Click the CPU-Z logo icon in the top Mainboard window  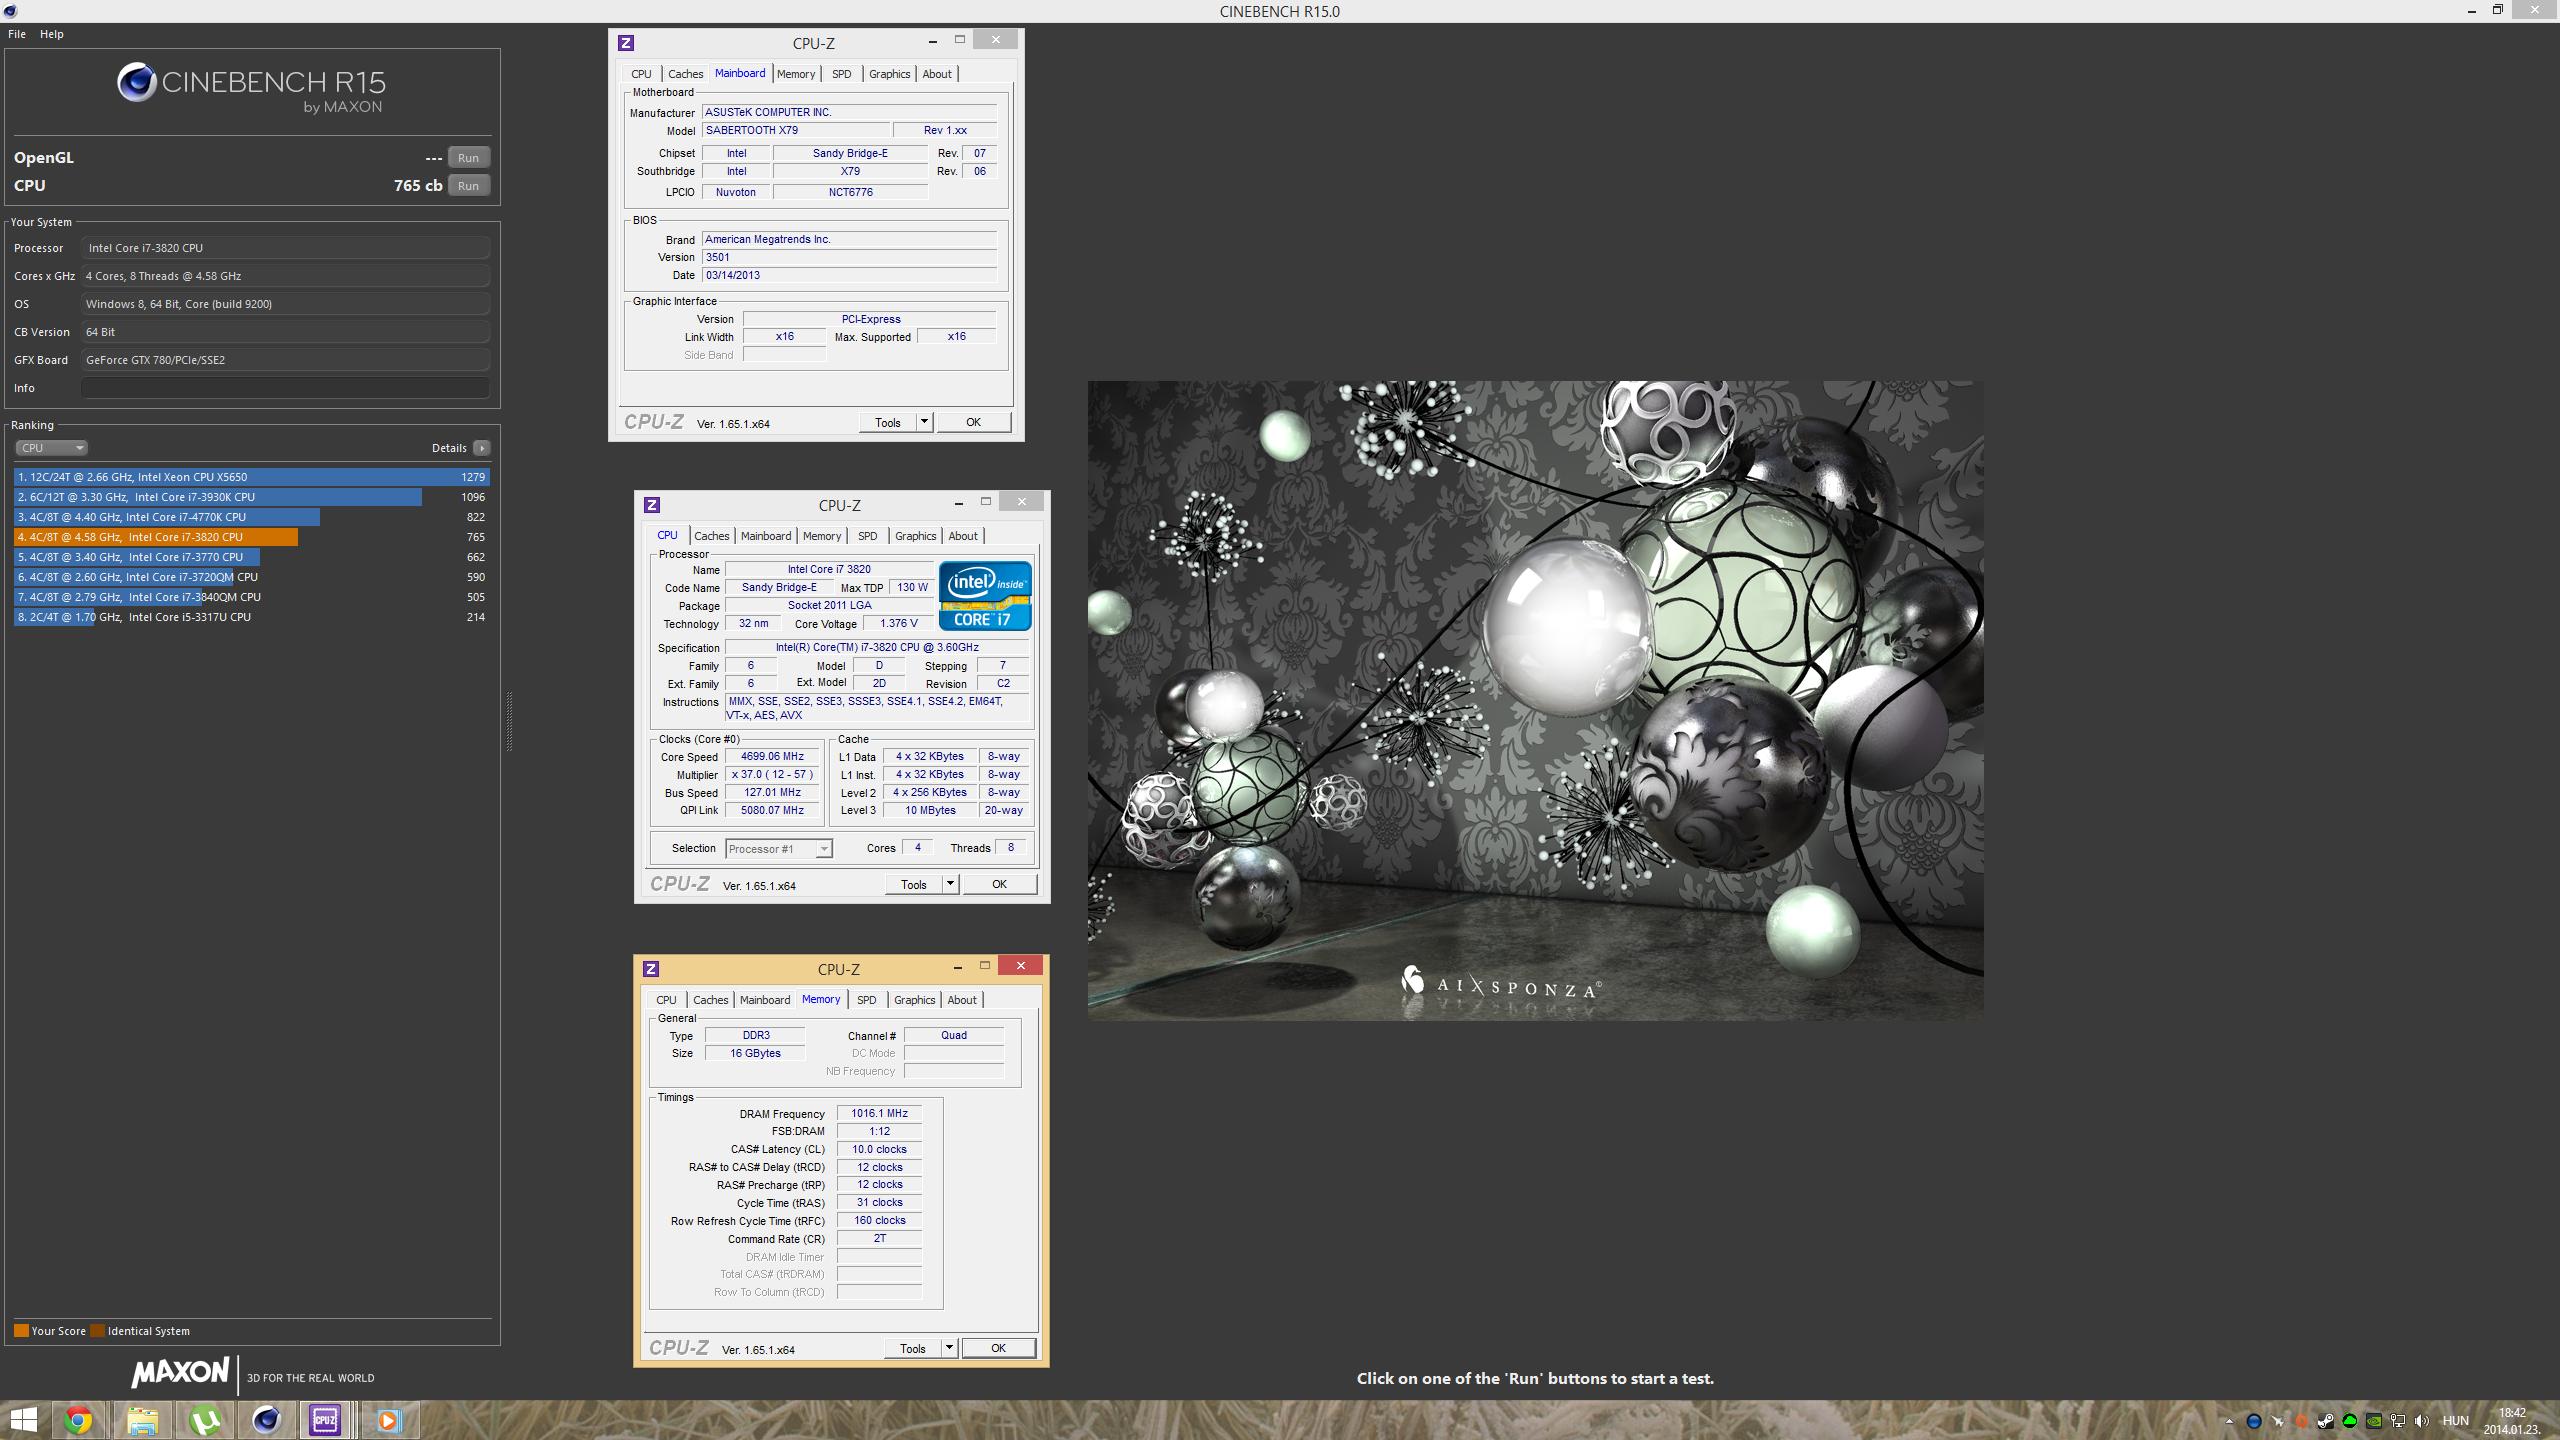click(626, 43)
